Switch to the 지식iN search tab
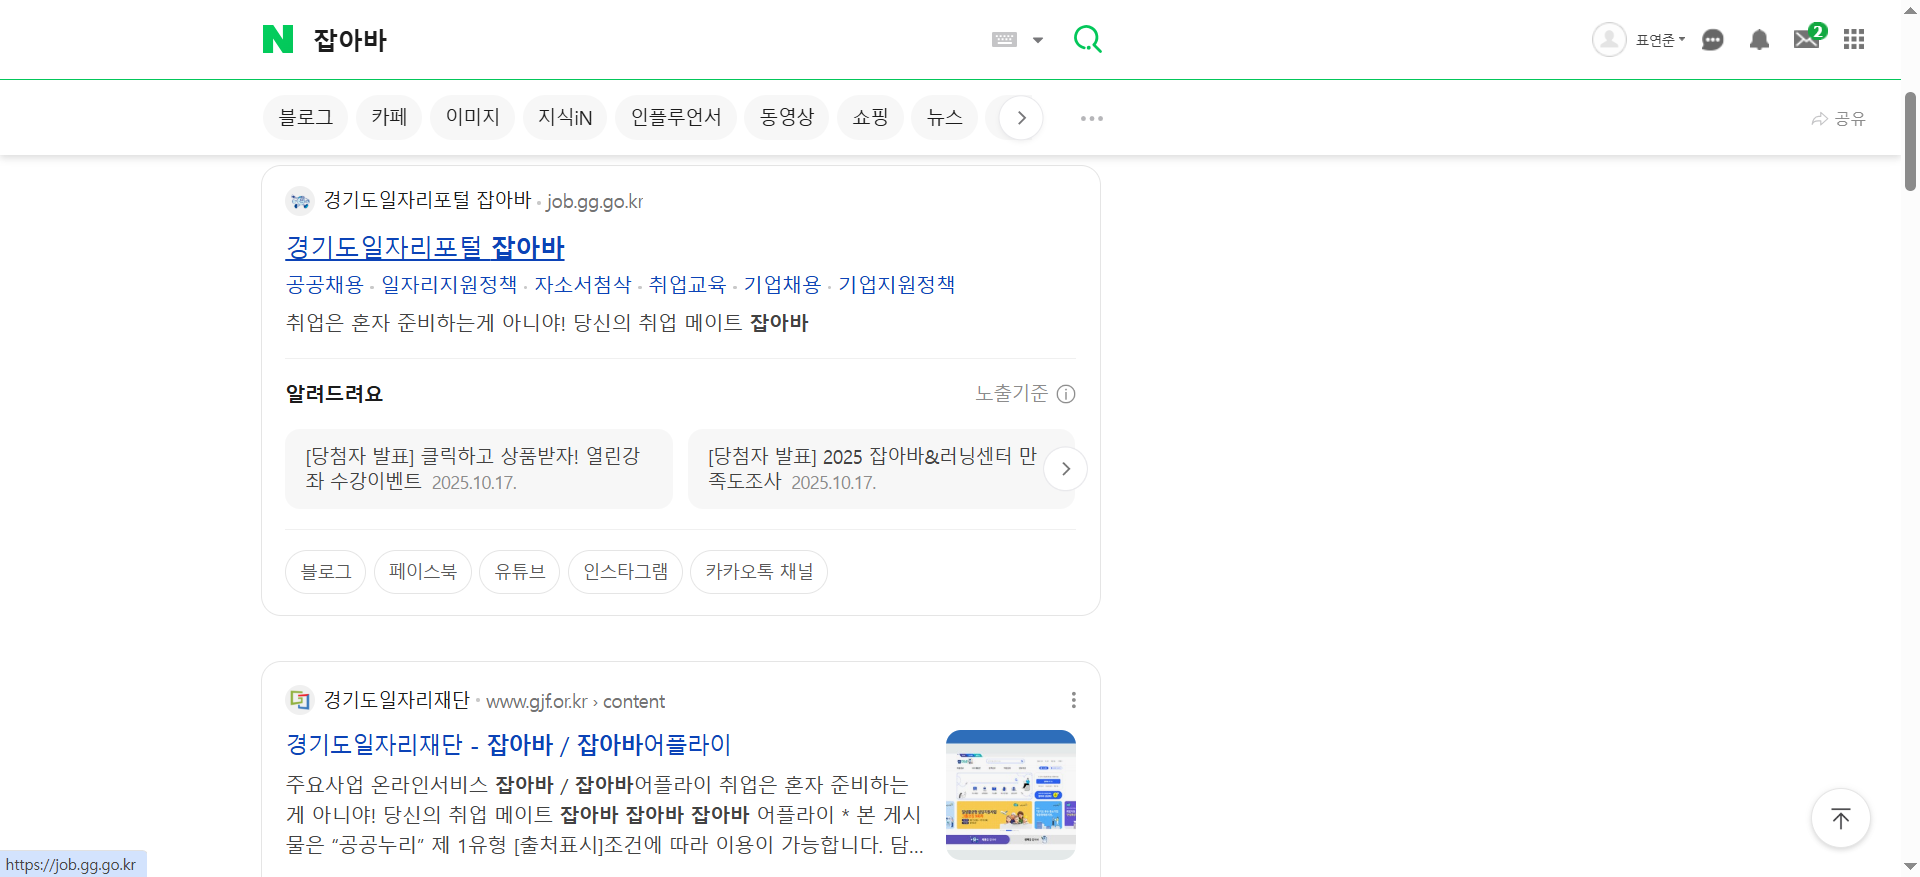The image size is (1920, 877). tap(565, 117)
